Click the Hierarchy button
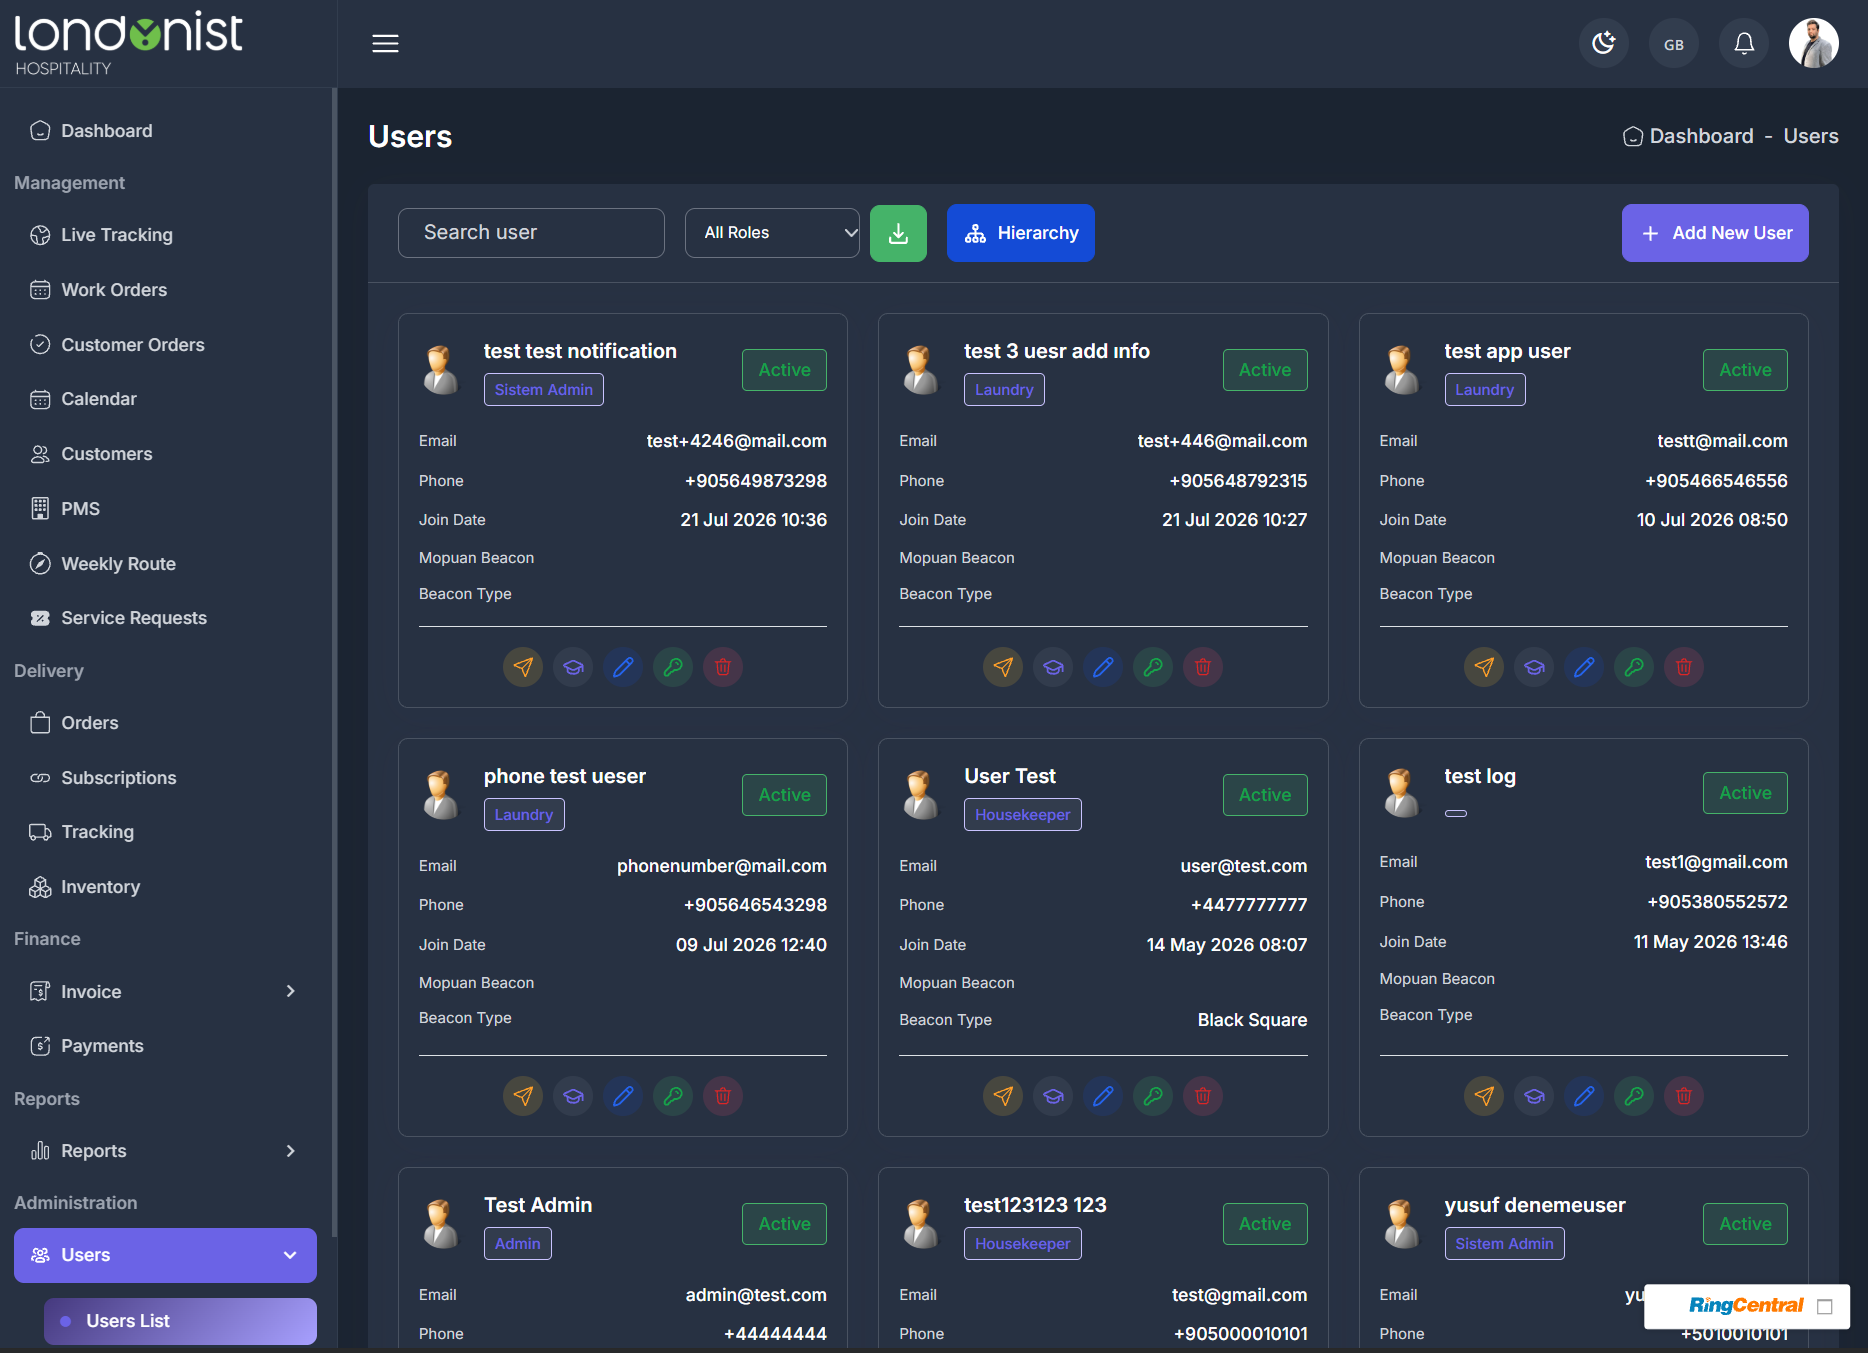The image size is (1868, 1353). (1020, 233)
